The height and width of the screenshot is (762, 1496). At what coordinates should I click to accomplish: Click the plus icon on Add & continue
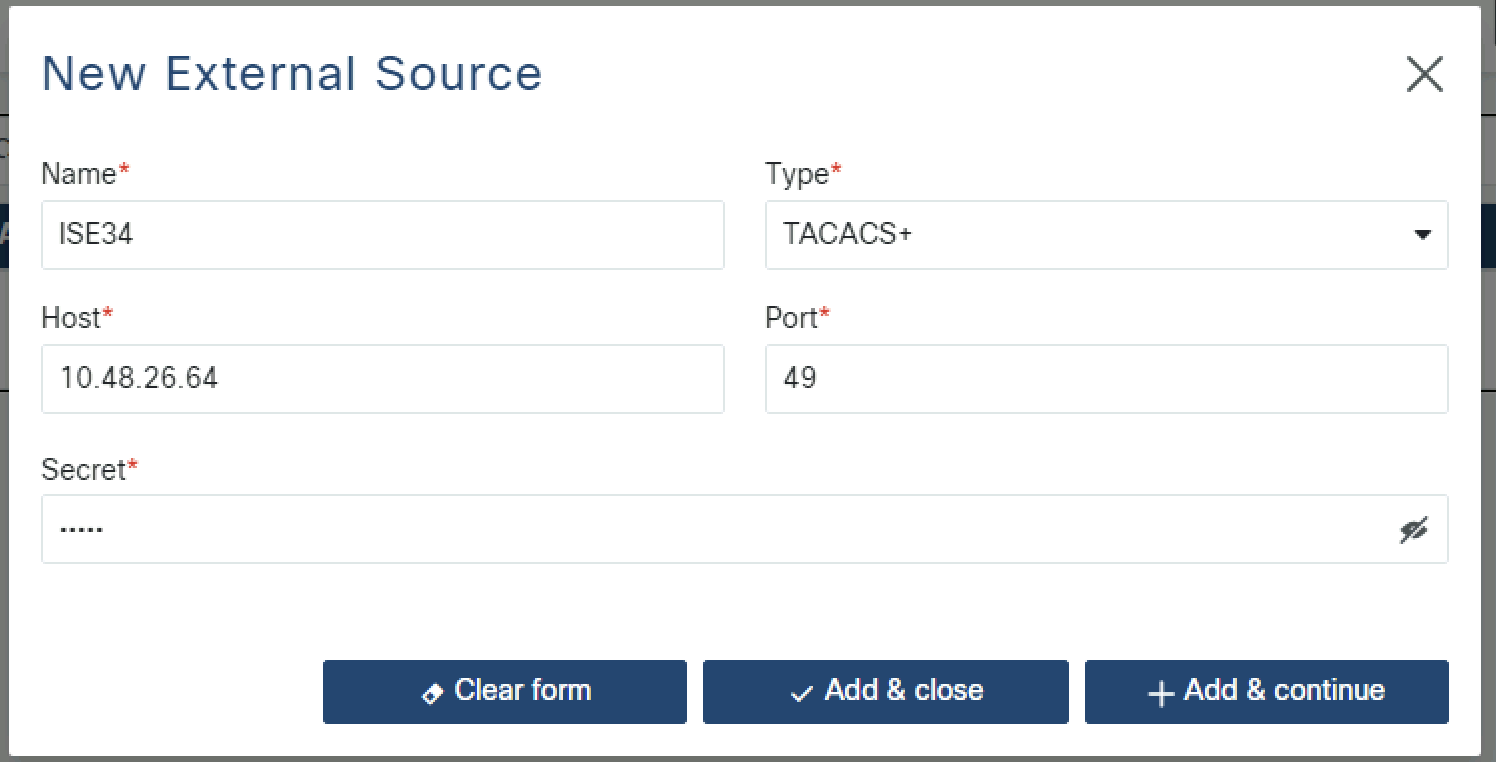click(x=1161, y=693)
